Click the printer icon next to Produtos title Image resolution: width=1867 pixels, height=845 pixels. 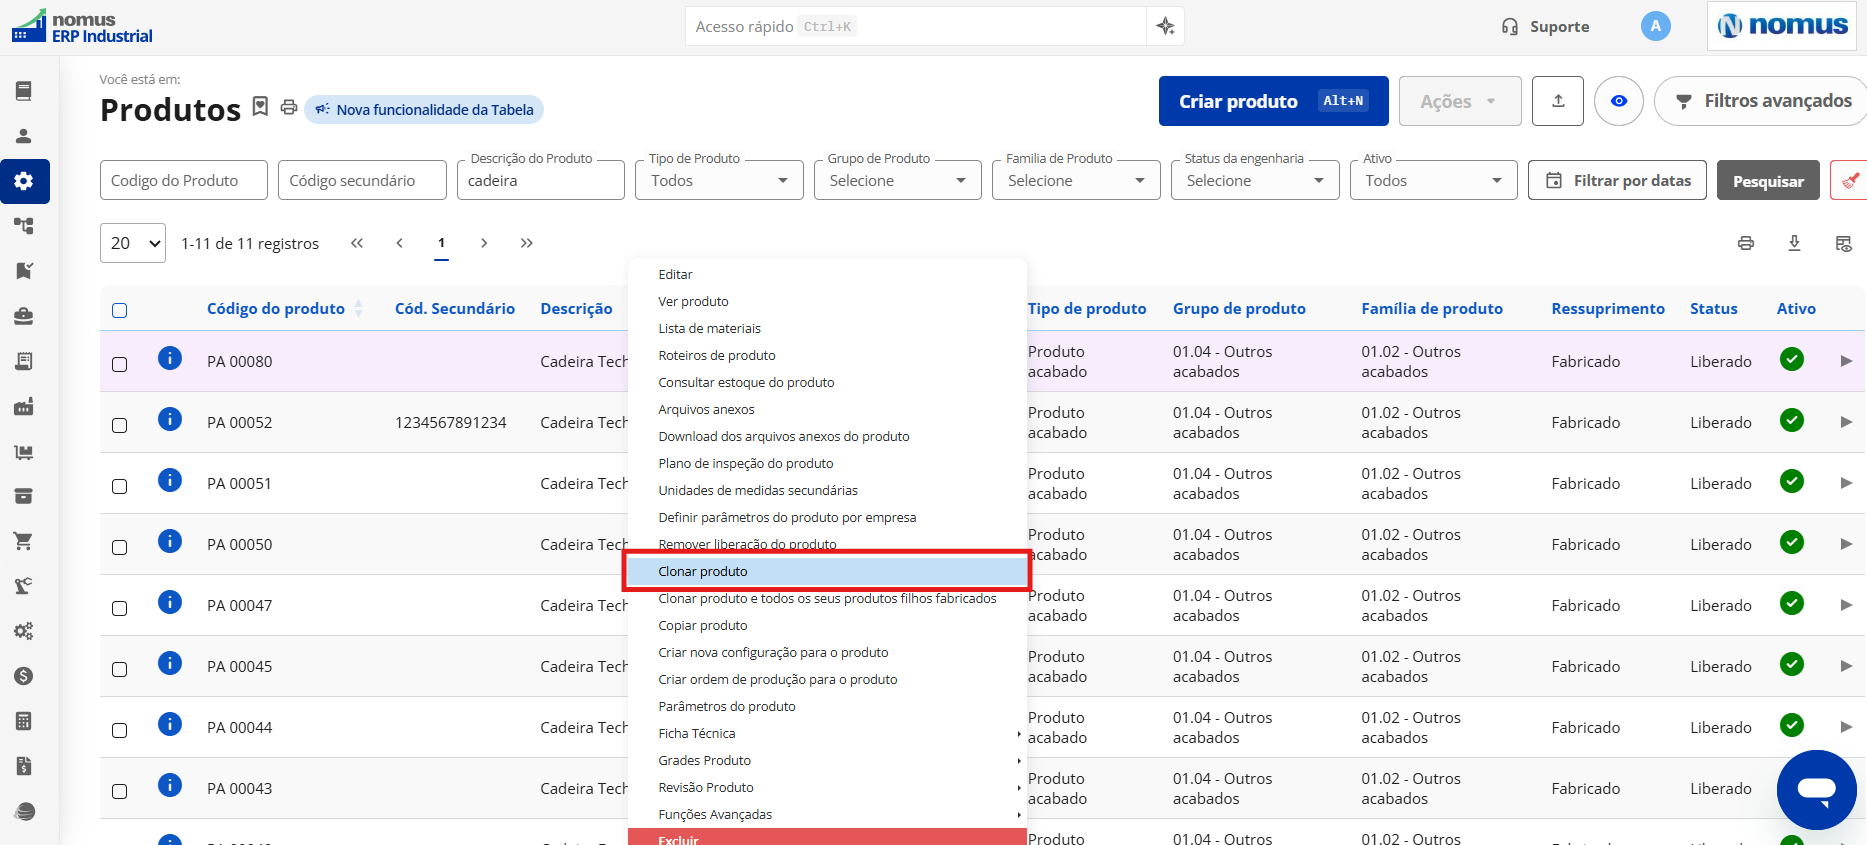289,107
